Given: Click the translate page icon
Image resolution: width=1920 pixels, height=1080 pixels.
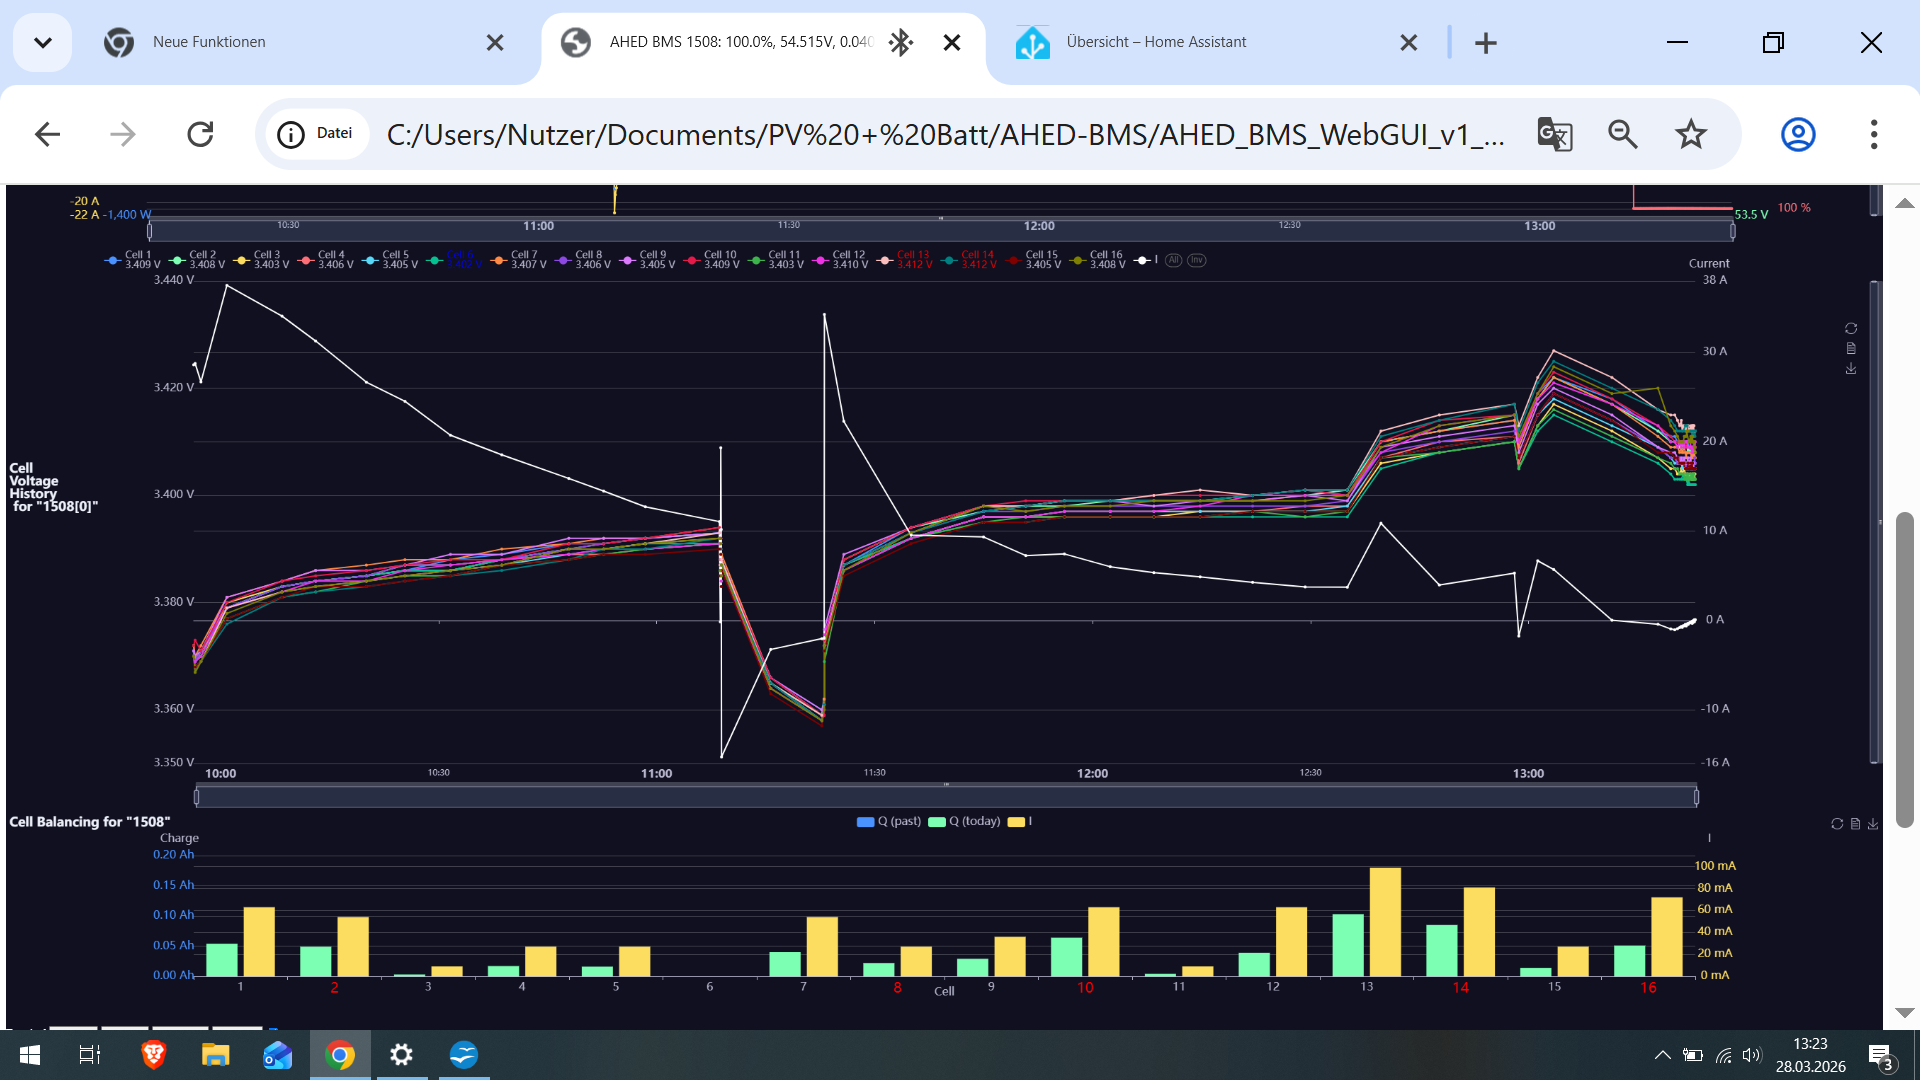Looking at the screenshot, I should (x=1554, y=134).
